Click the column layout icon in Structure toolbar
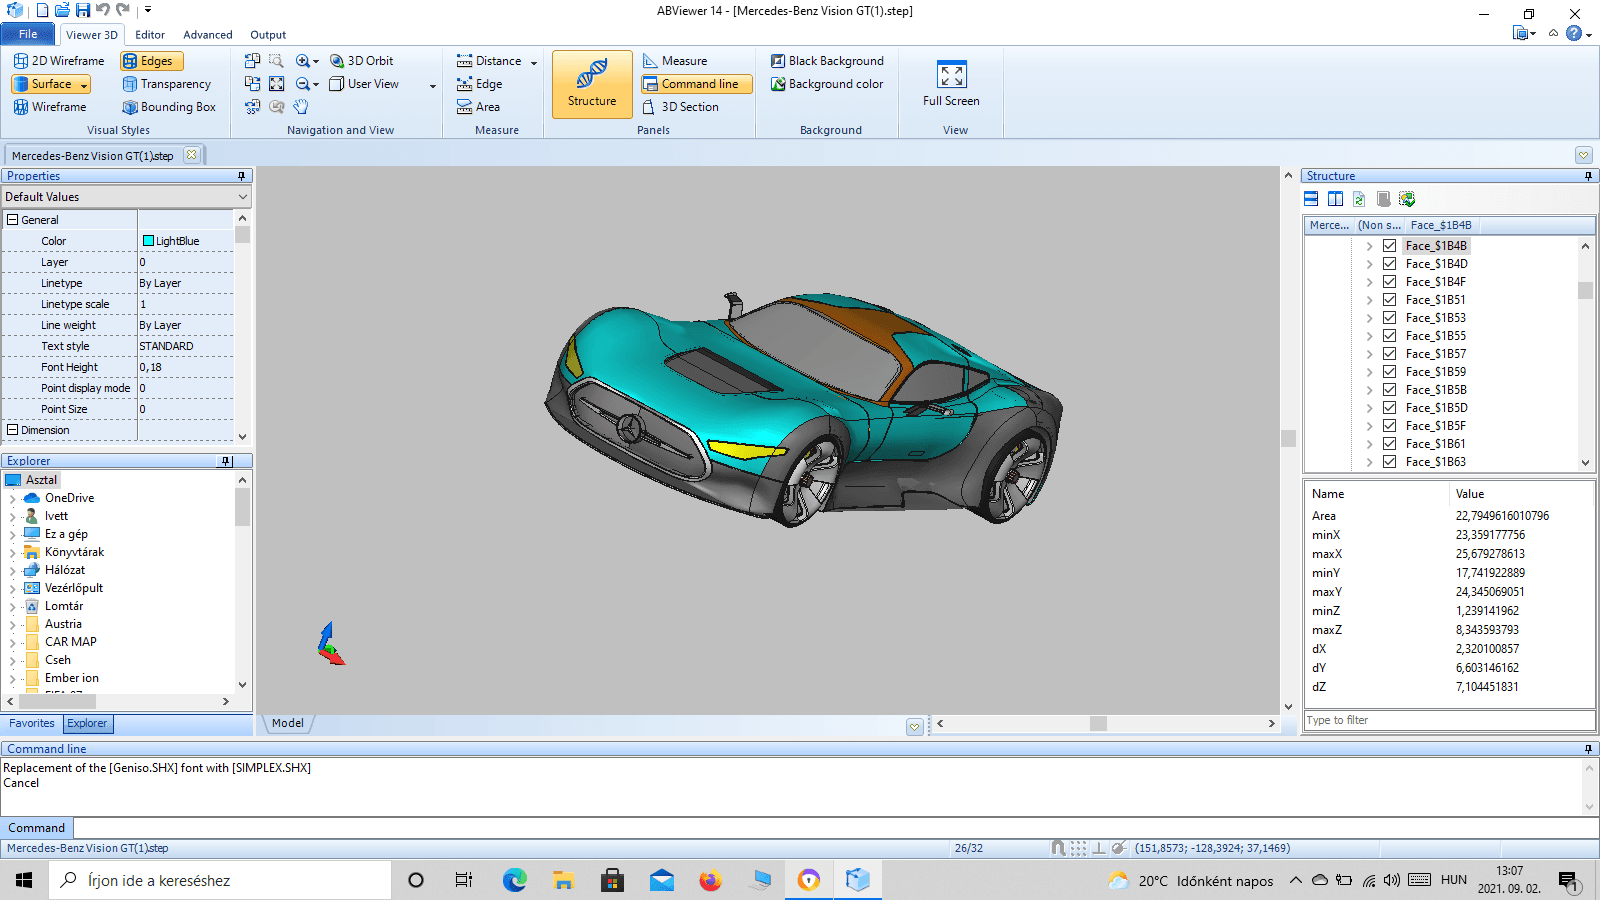The width and height of the screenshot is (1600, 900). click(1335, 199)
